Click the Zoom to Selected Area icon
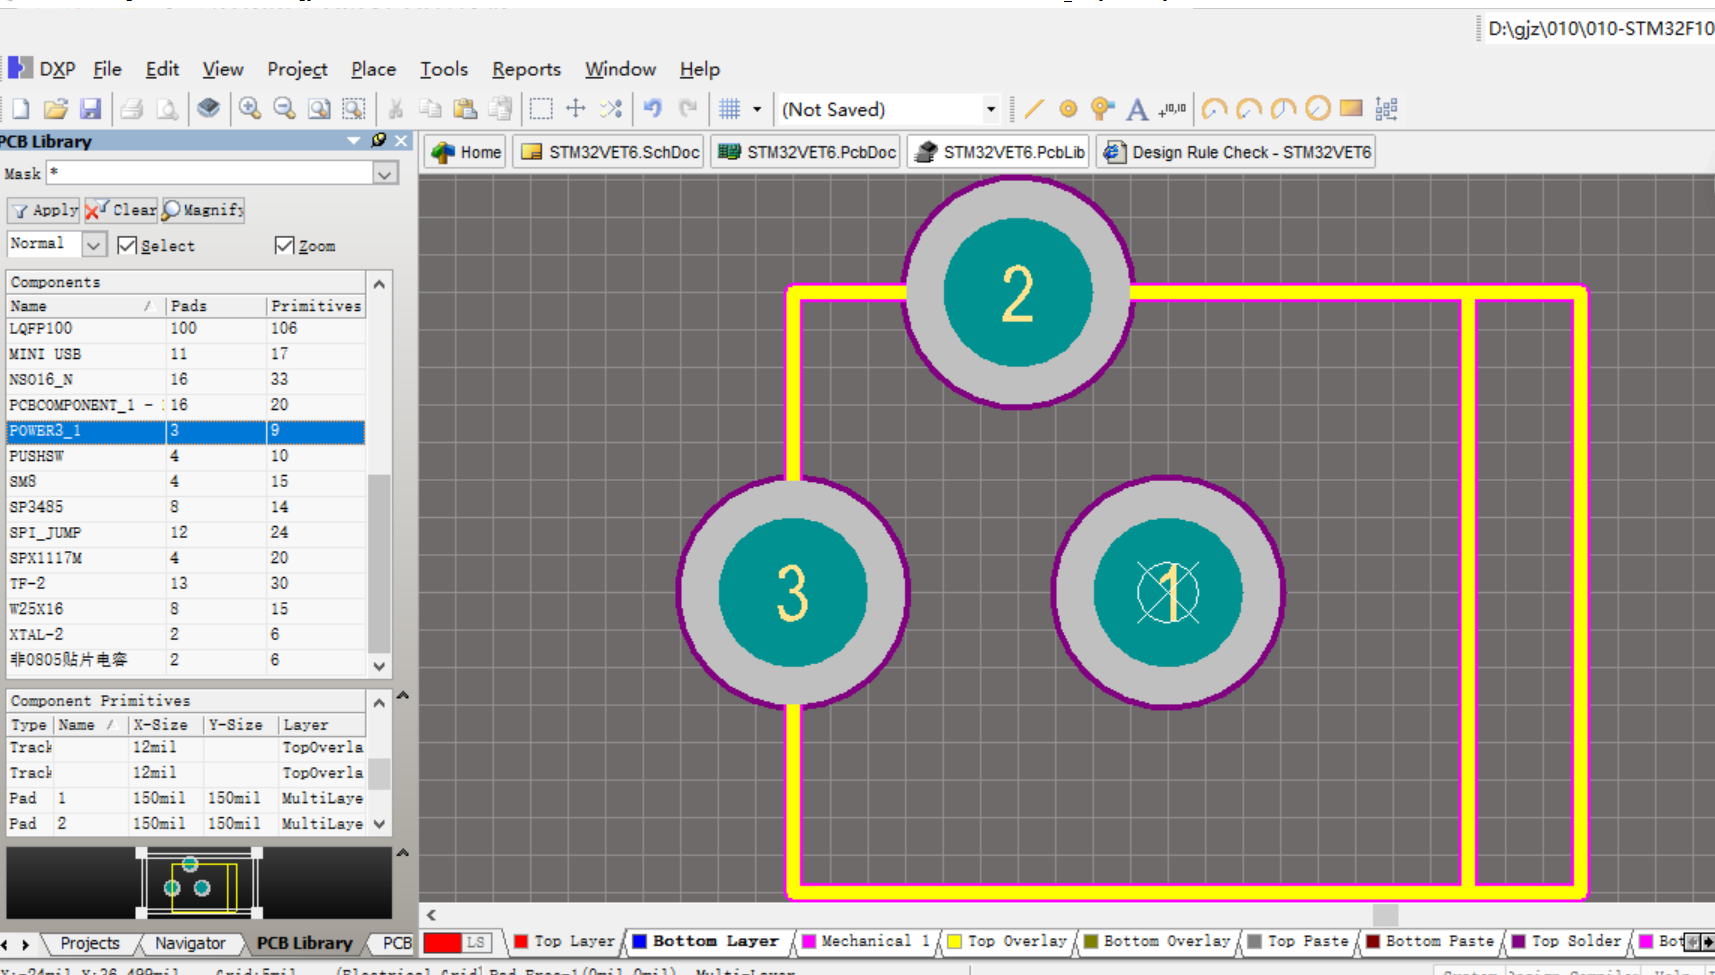 point(353,109)
